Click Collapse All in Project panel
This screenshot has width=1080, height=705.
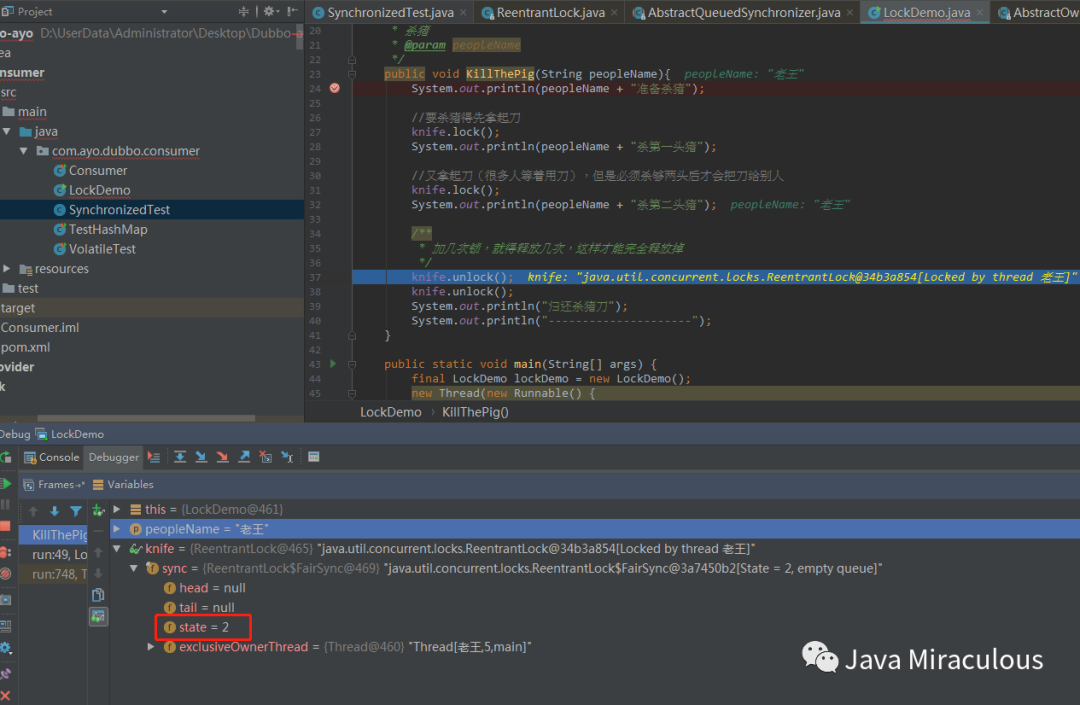coord(244,11)
